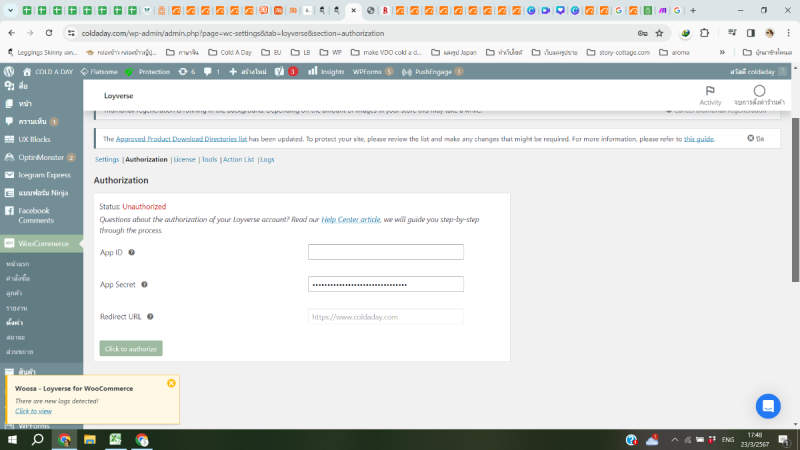Focus the App Secret password field
The height and width of the screenshot is (450, 800).
pos(386,284)
